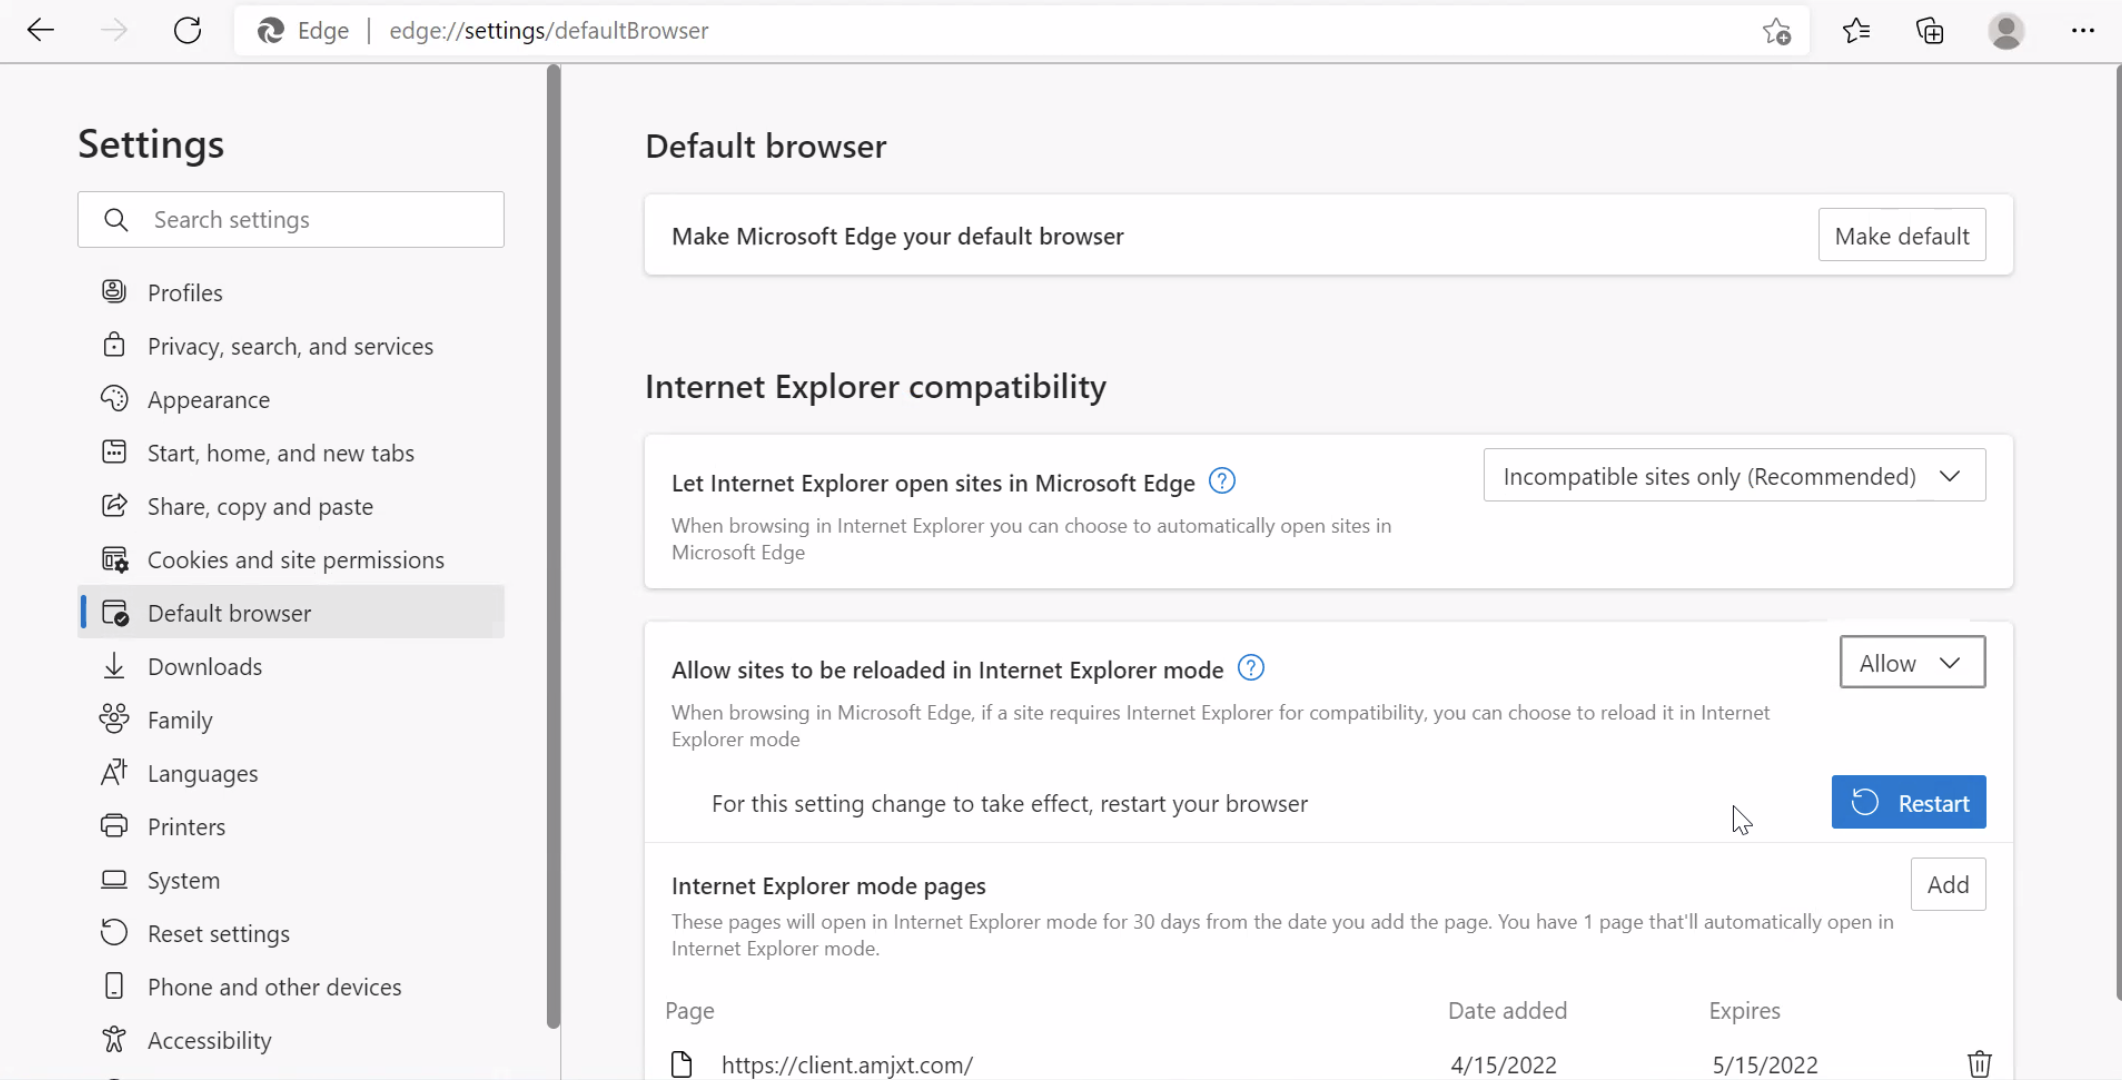This screenshot has width=2122, height=1080.
Task: Delete the client.amjxt.com page entry
Action: (1979, 1064)
